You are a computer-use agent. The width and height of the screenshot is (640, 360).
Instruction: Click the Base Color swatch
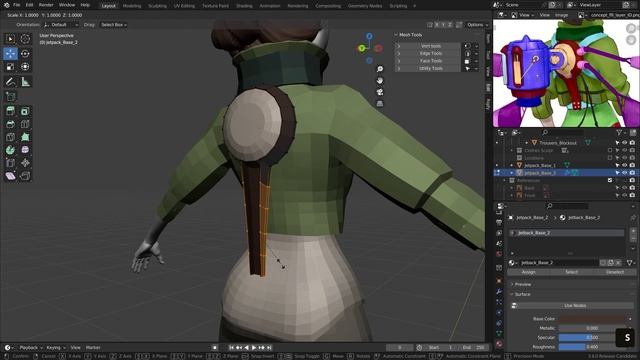pos(592,318)
